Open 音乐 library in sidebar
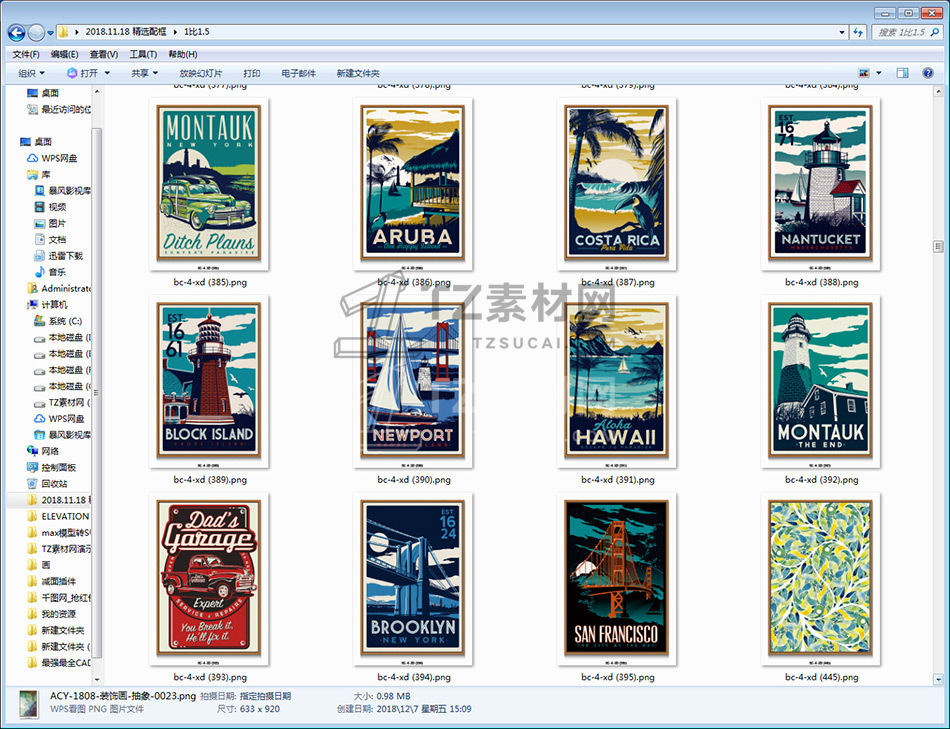 [x=57, y=272]
